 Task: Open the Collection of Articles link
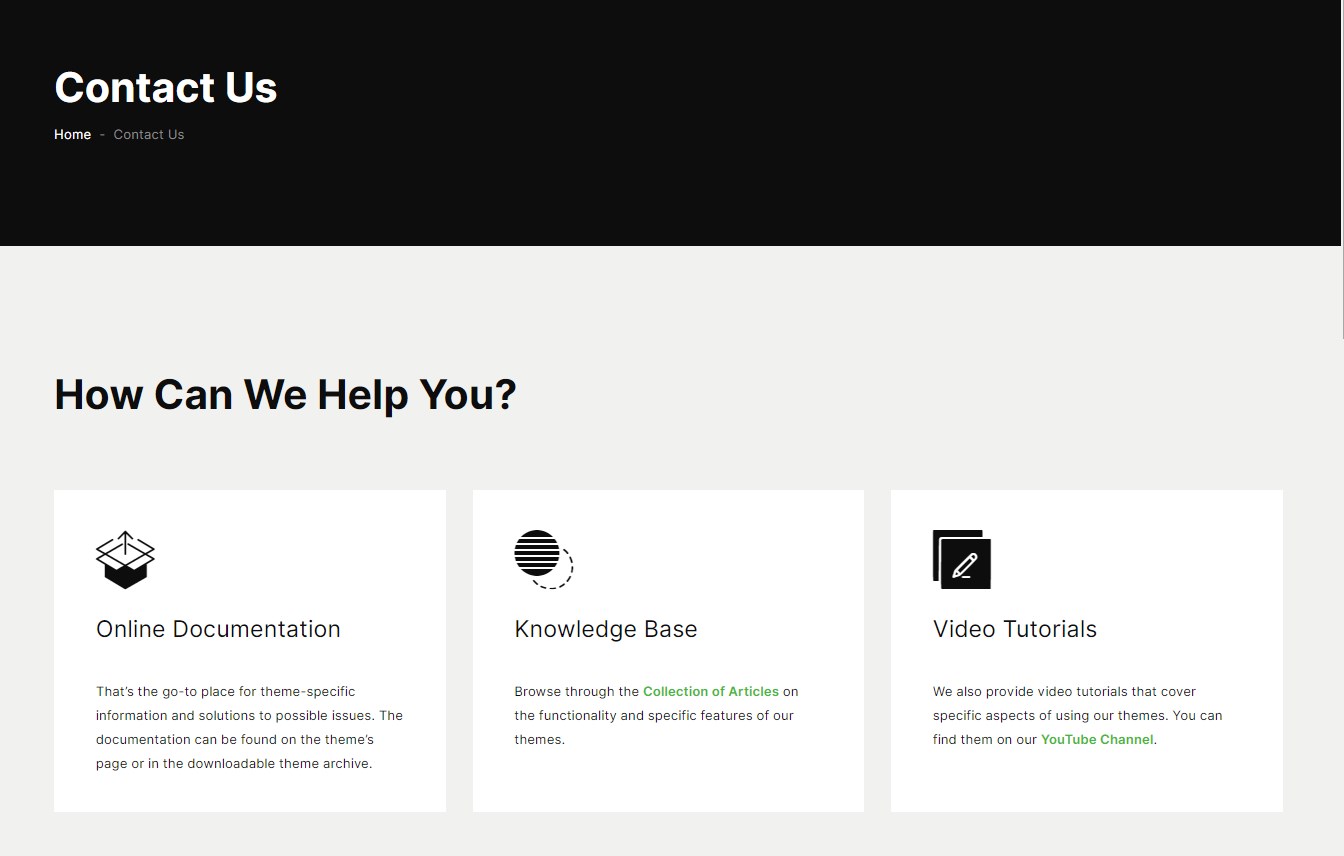(710, 691)
